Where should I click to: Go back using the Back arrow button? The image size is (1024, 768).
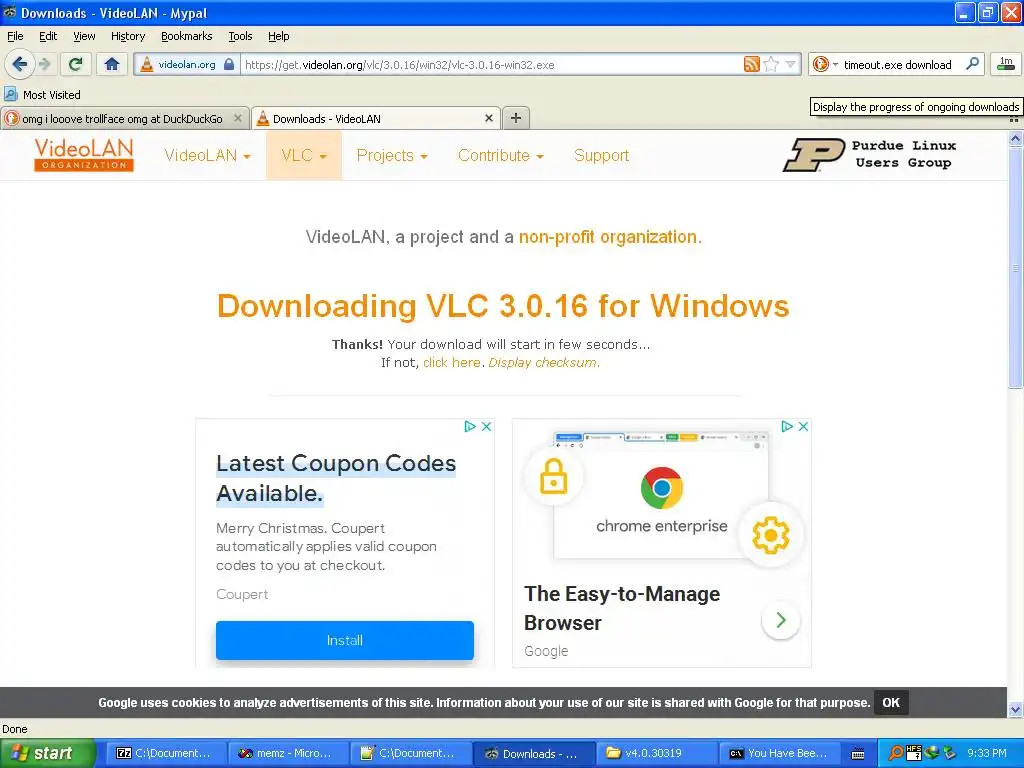20,64
